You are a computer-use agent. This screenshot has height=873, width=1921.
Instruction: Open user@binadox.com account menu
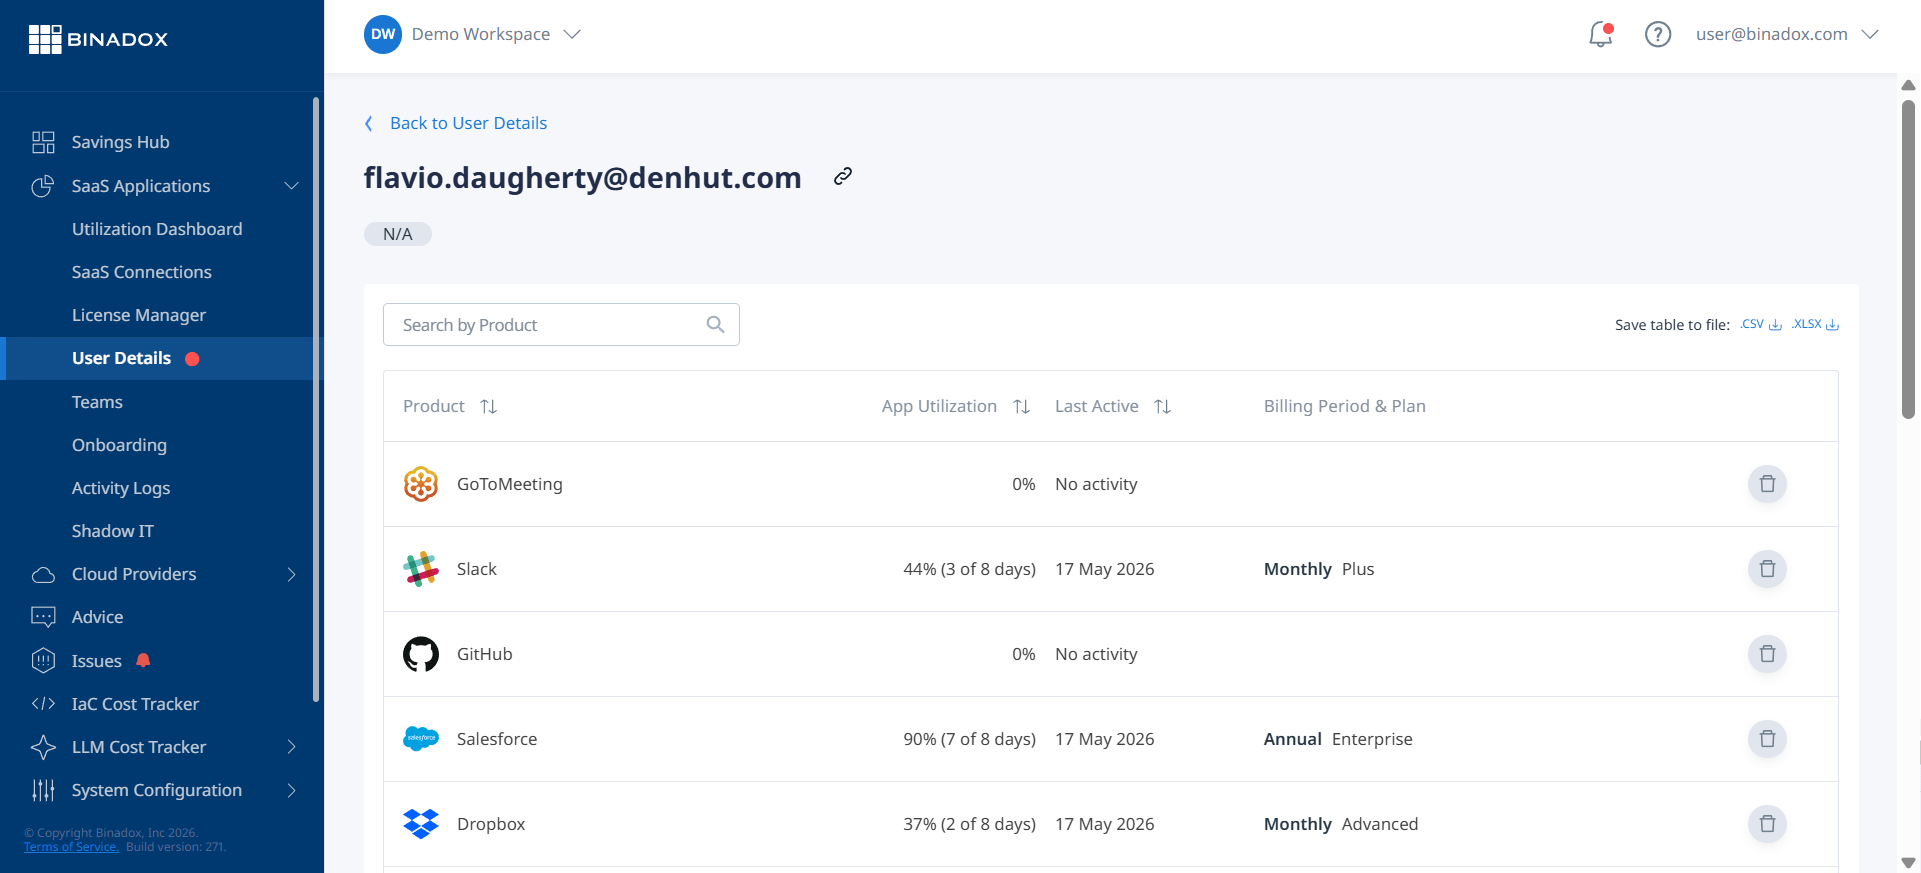coord(1787,34)
